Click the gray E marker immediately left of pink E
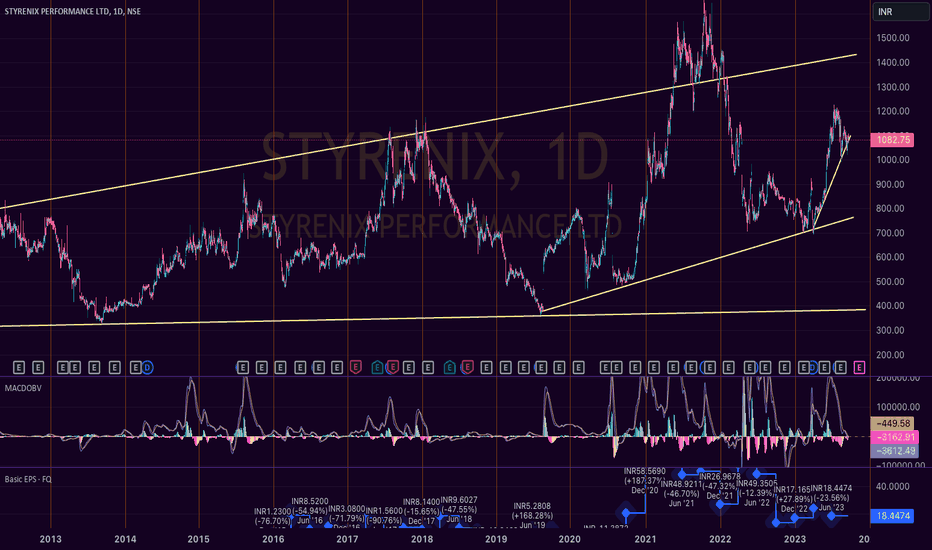This screenshot has height=550, width=932. (840, 367)
